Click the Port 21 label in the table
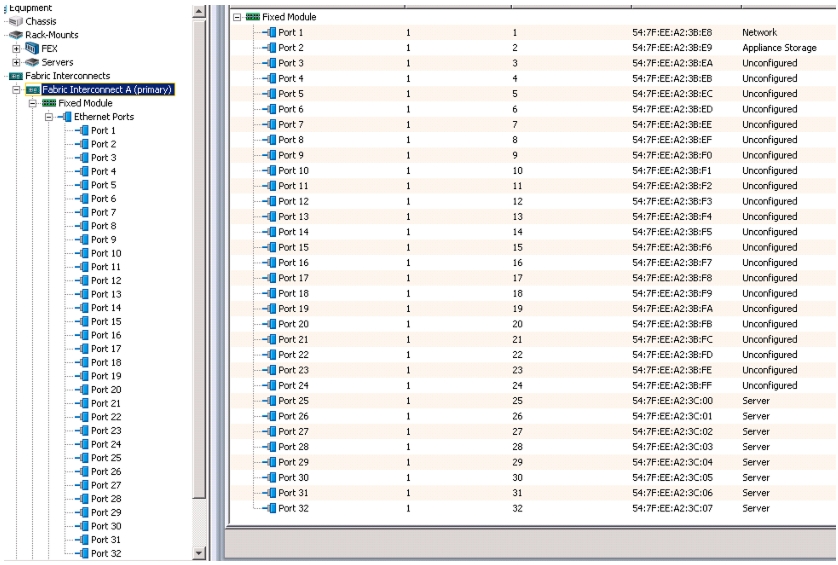 (293, 339)
